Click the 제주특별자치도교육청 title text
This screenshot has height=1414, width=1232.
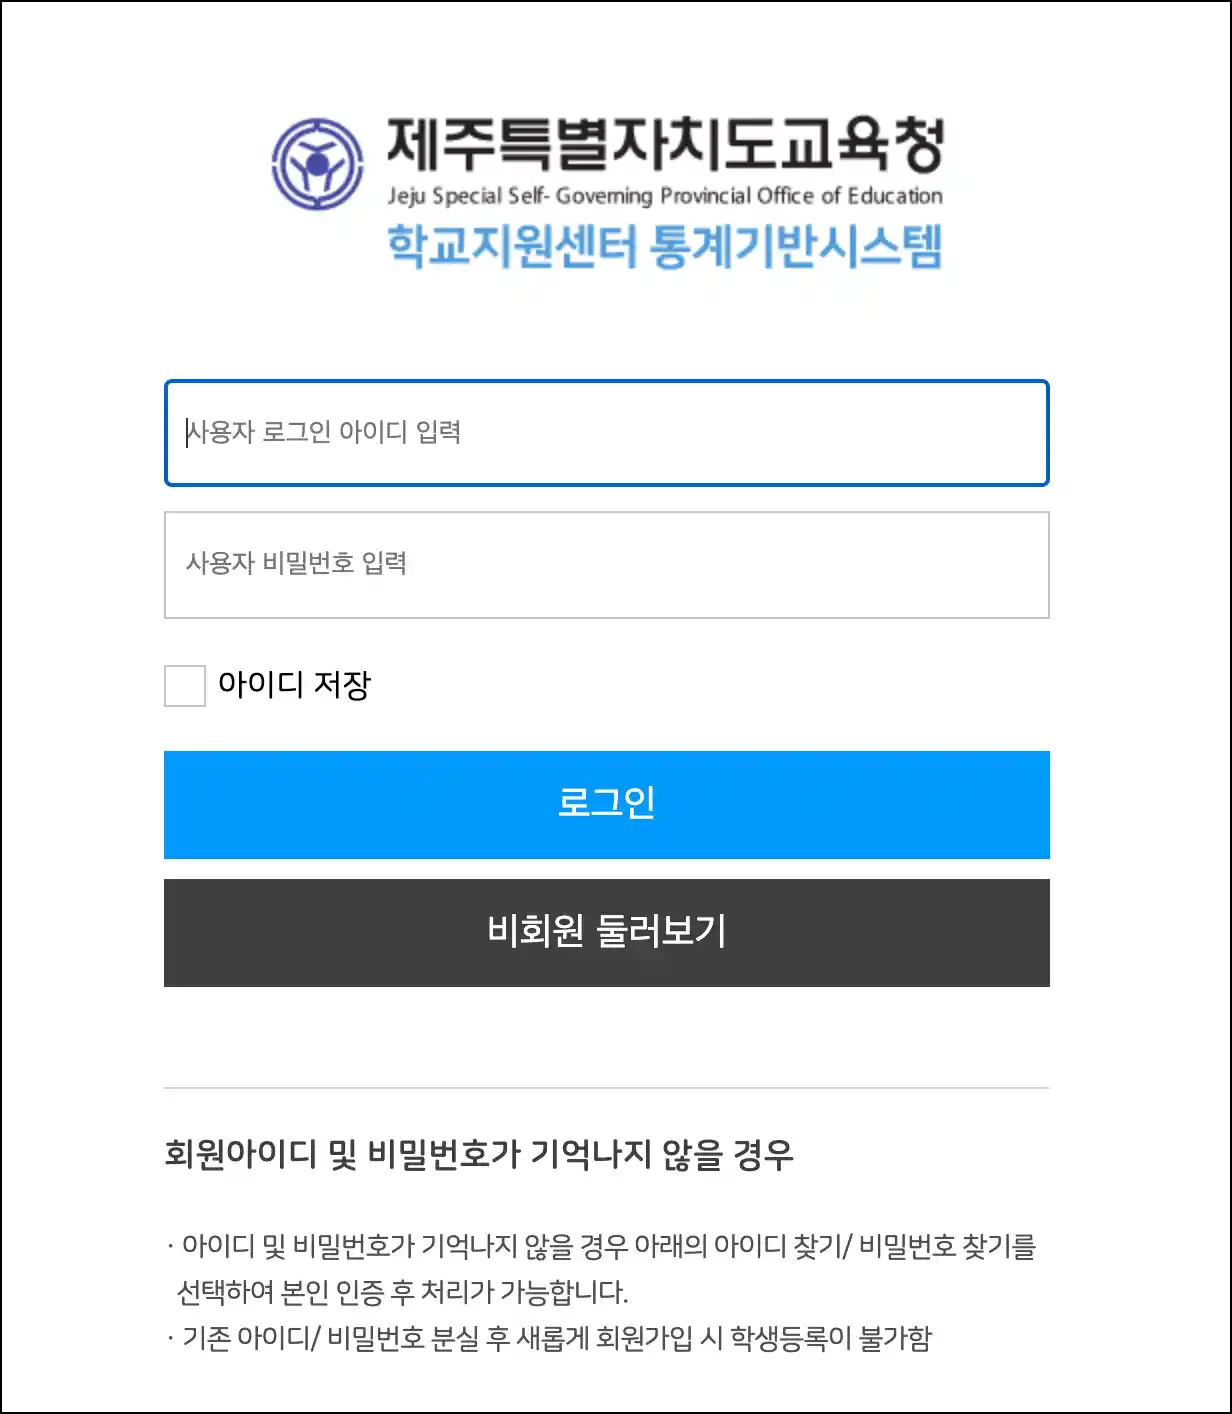[665, 145]
